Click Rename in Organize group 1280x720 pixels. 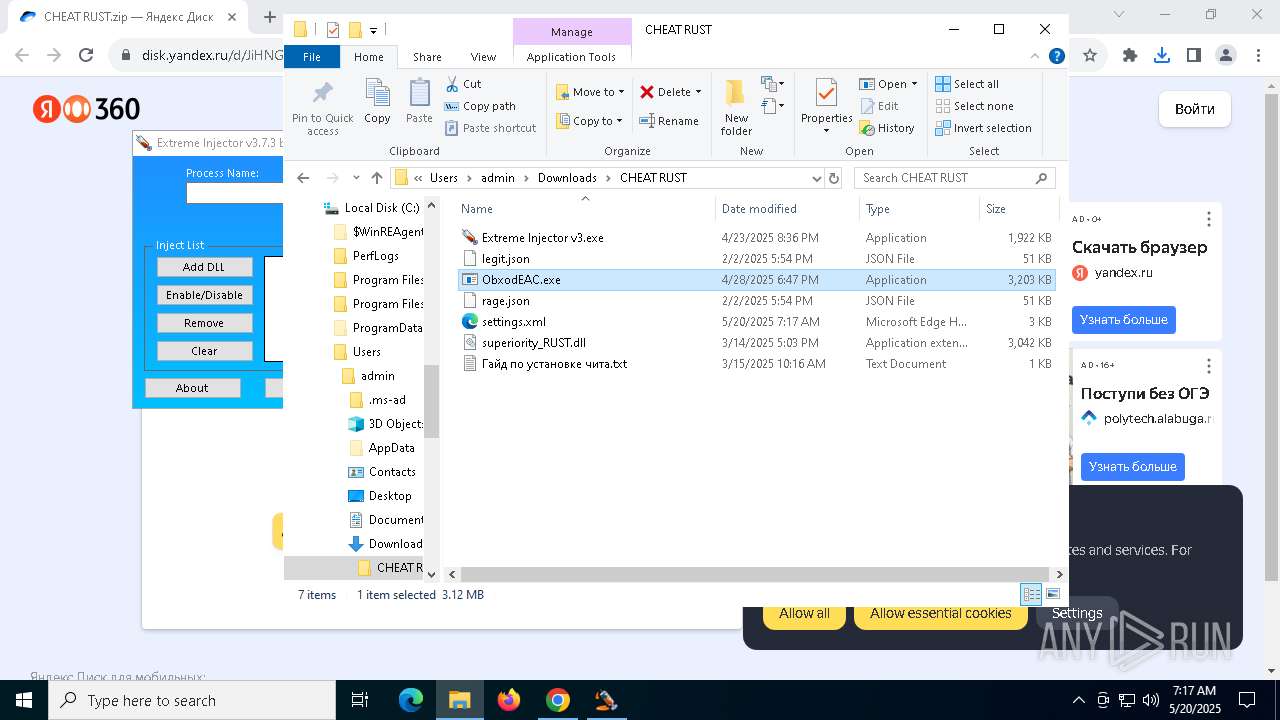tap(669, 121)
